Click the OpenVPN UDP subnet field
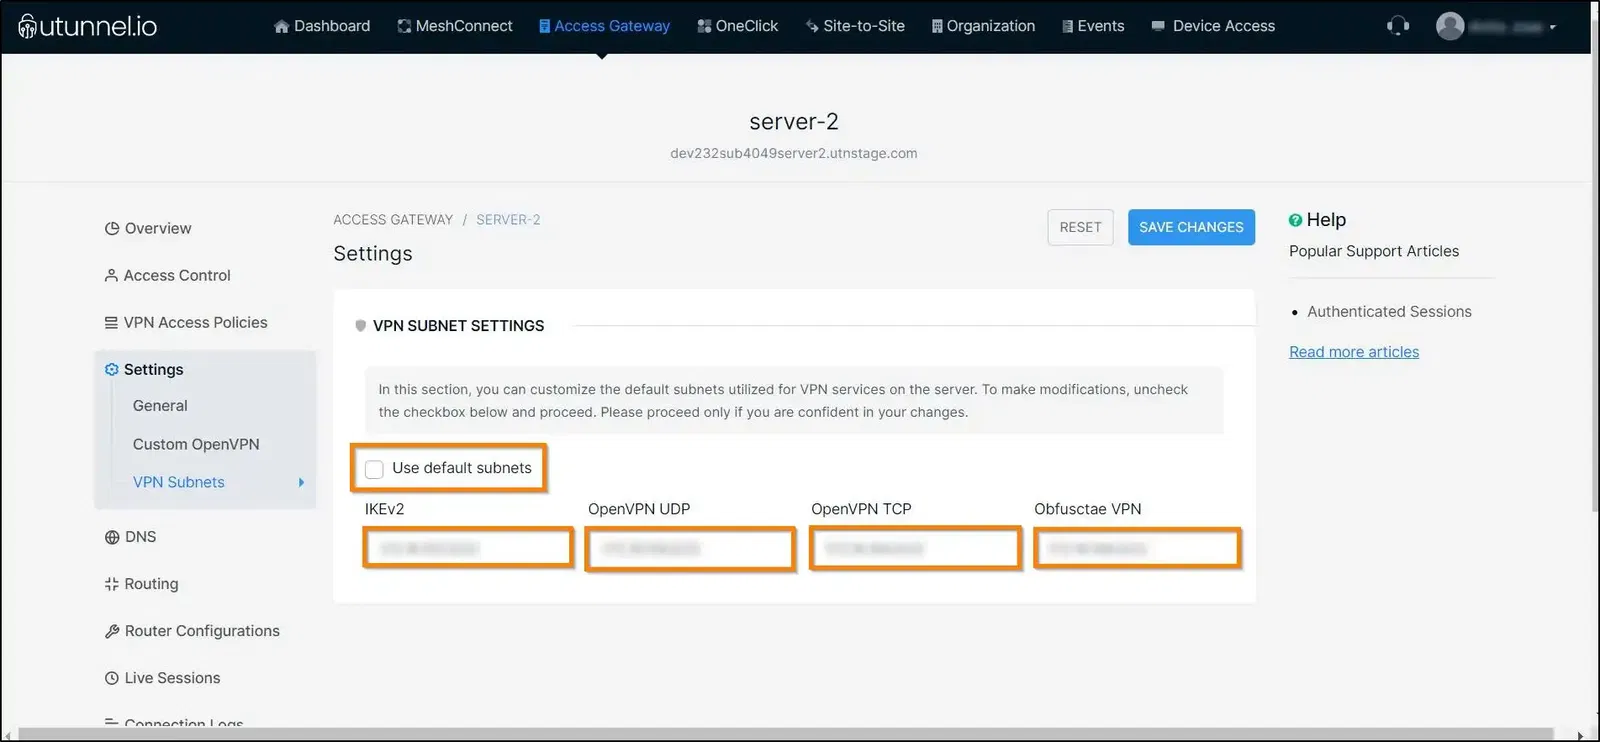The image size is (1600, 742). (x=690, y=549)
